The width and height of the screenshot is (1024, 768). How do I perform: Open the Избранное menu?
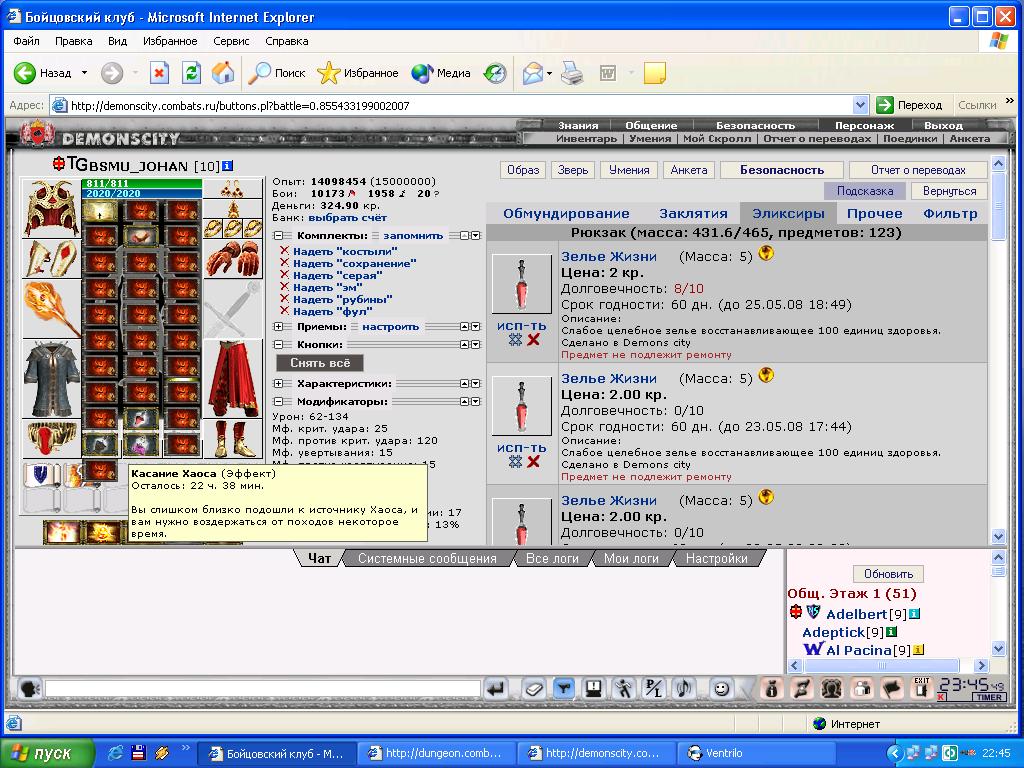[x=170, y=40]
